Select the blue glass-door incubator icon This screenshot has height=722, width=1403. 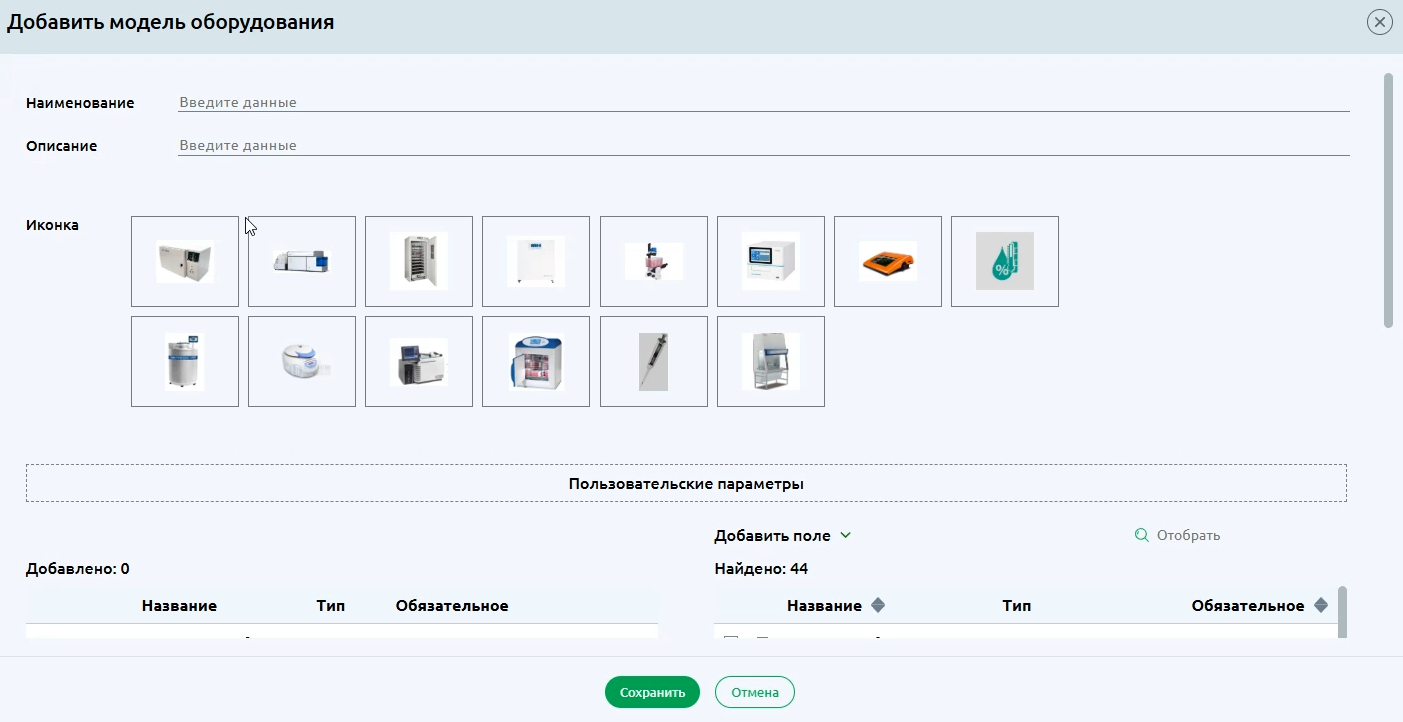tap(536, 361)
